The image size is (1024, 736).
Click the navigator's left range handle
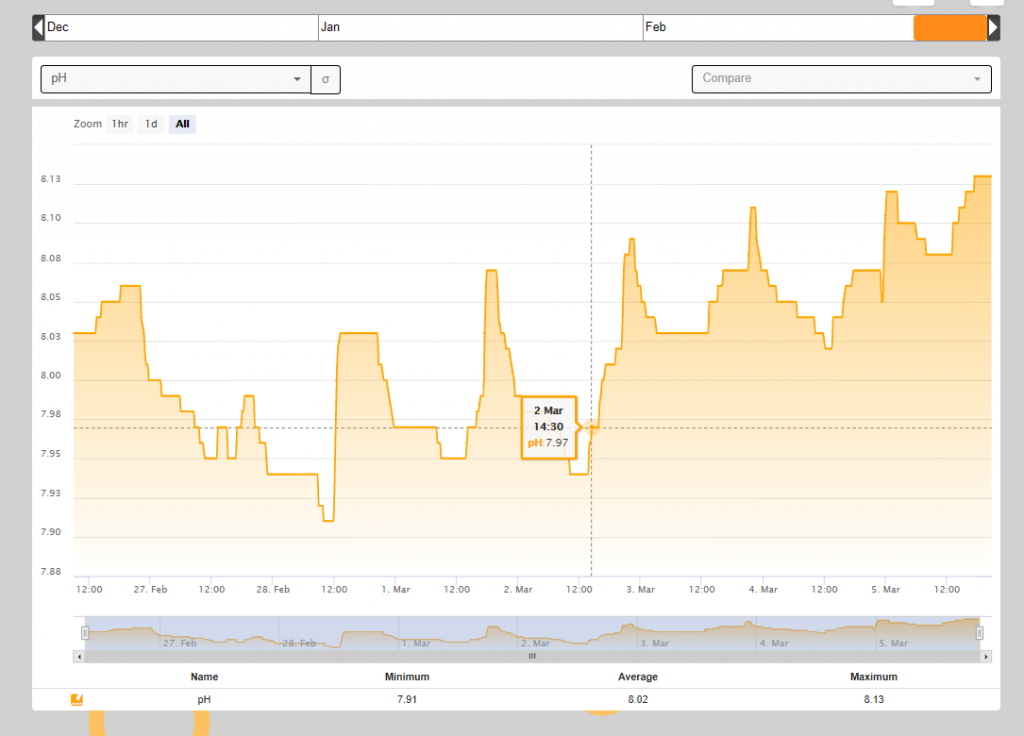[85, 632]
